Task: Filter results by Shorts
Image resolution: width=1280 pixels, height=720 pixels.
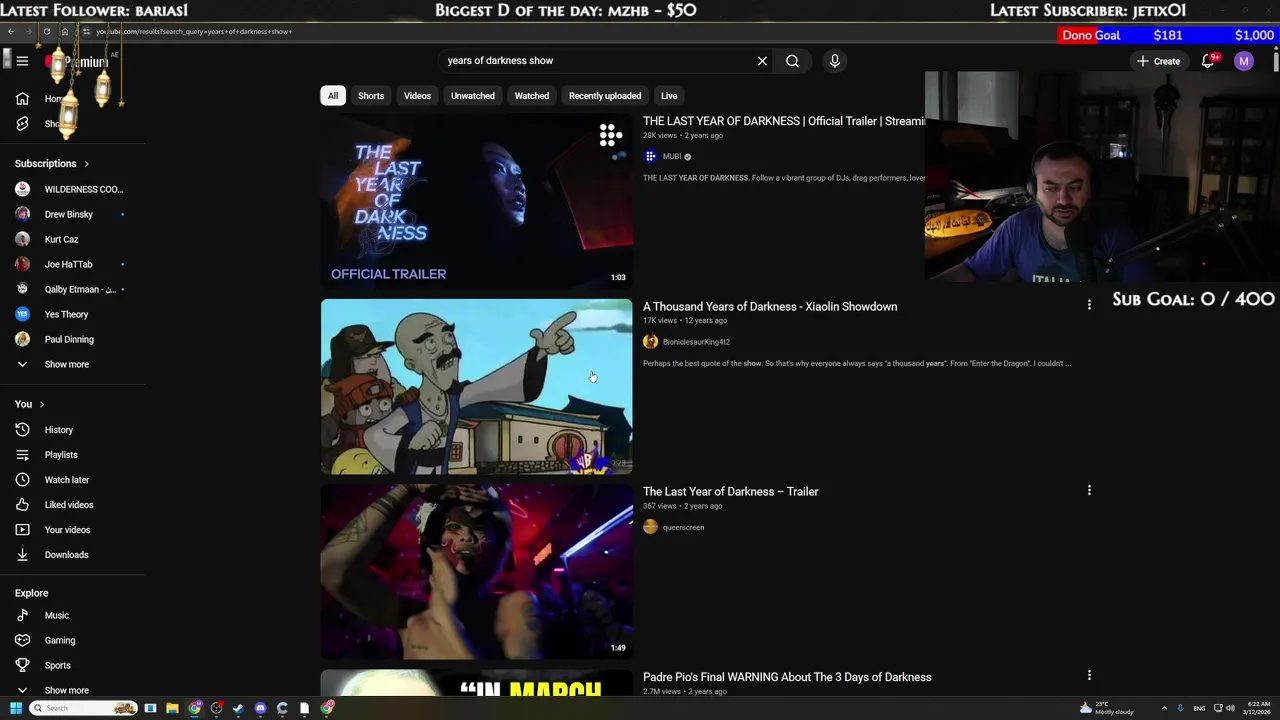Action: tap(371, 95)
